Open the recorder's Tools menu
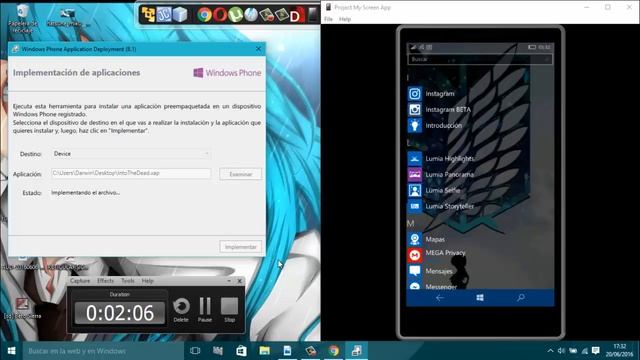Viewport: 640px width, 360px height. [127, 281]
